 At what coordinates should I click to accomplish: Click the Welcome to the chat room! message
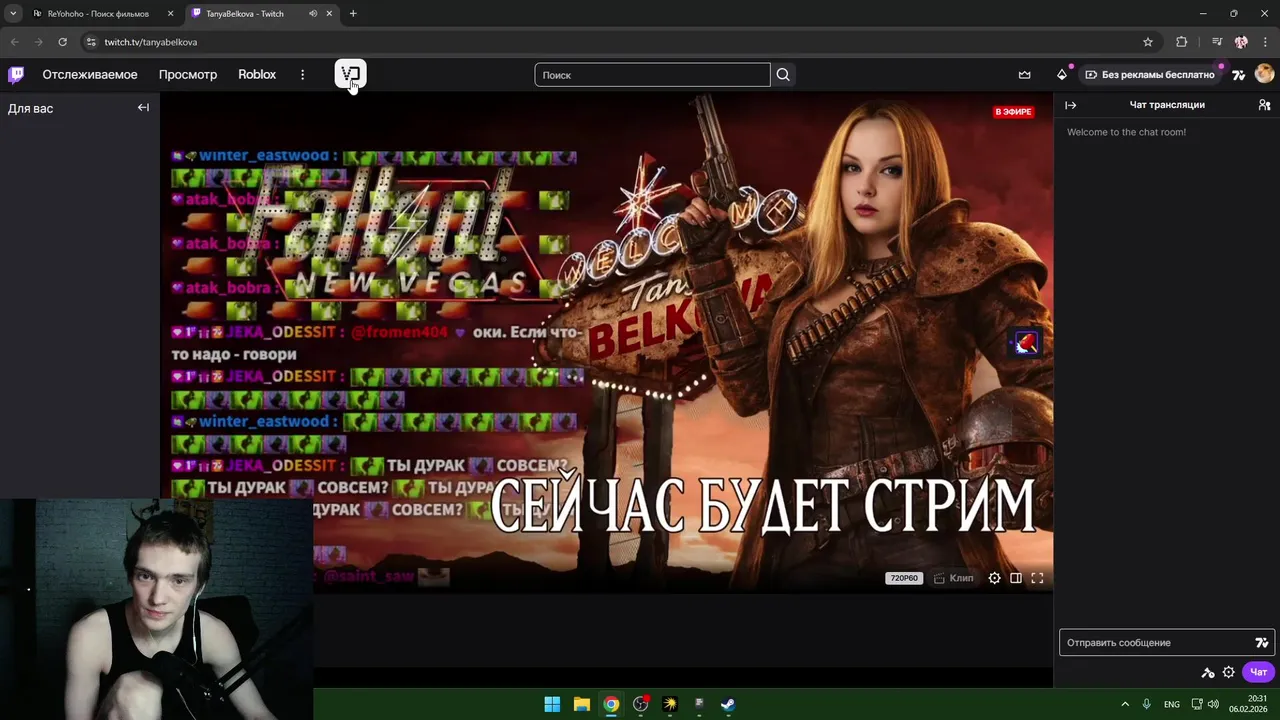pyautogui.click(x=1126, y=132)
